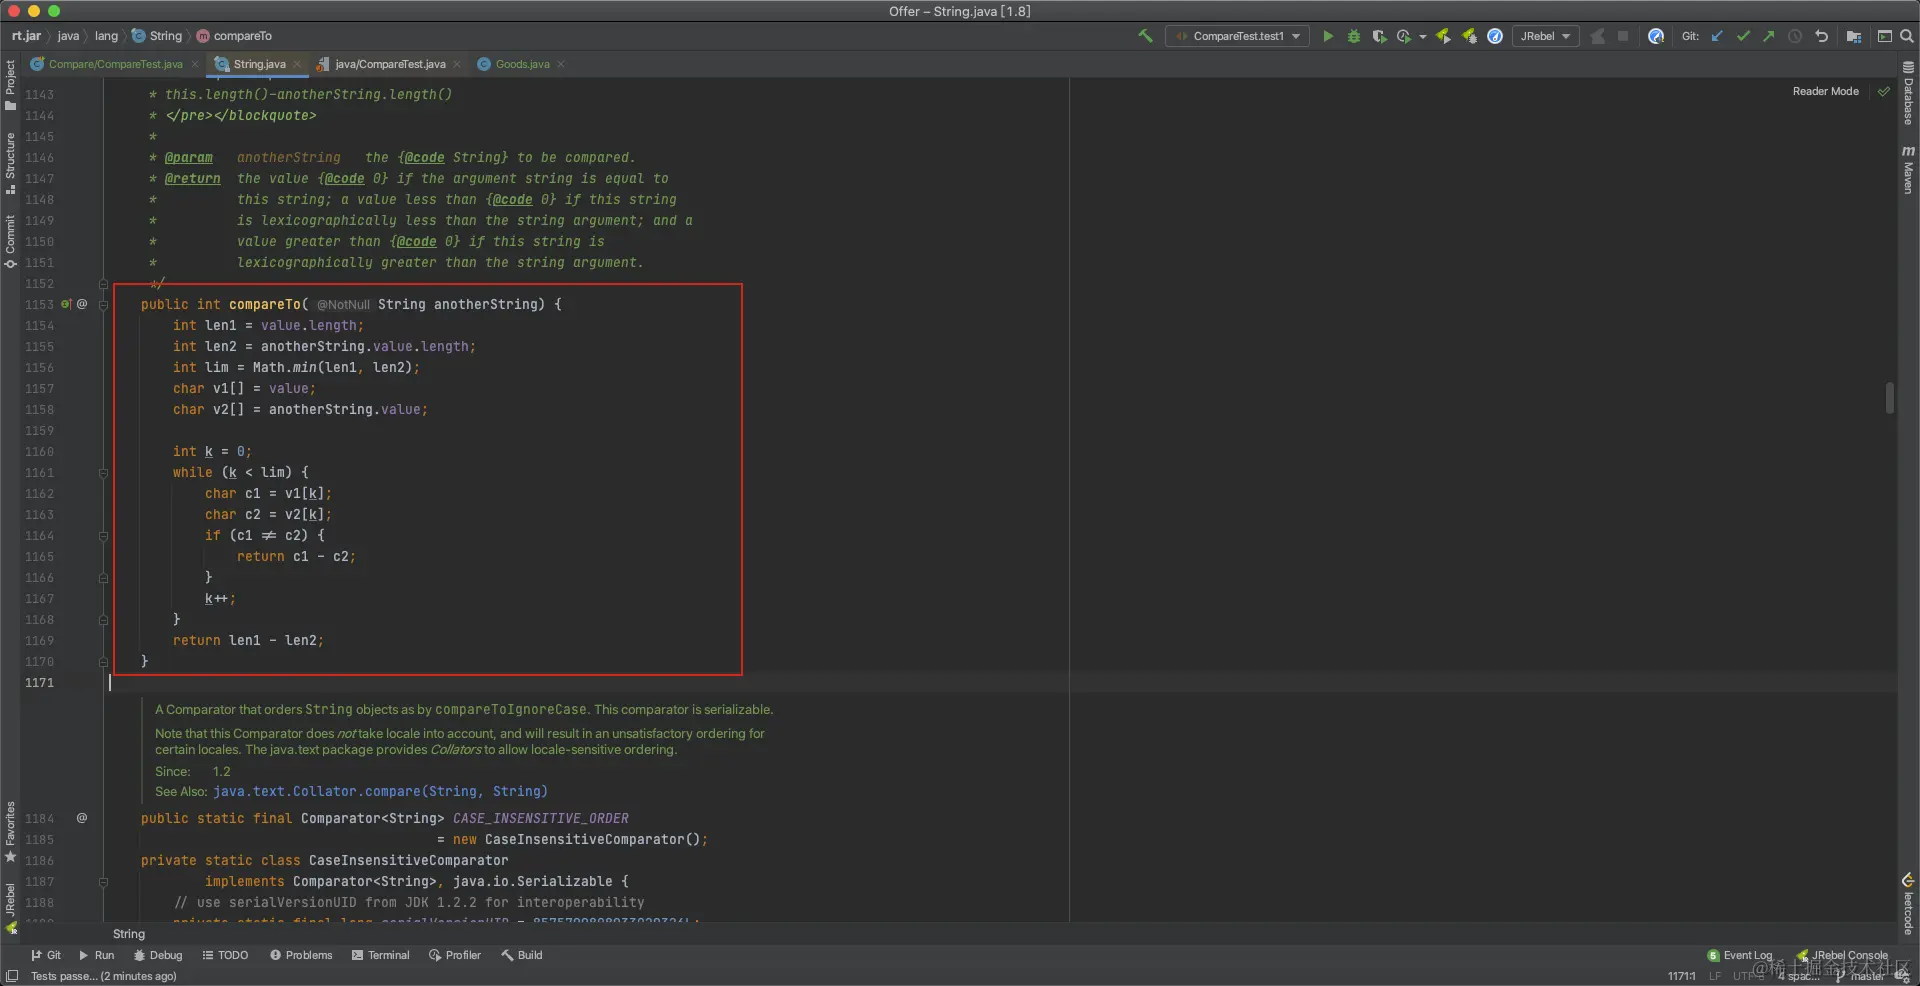Start debugging with the green bug icon
The width and height of the screenshot is (1920, 986).
(x=1354, y=36)
